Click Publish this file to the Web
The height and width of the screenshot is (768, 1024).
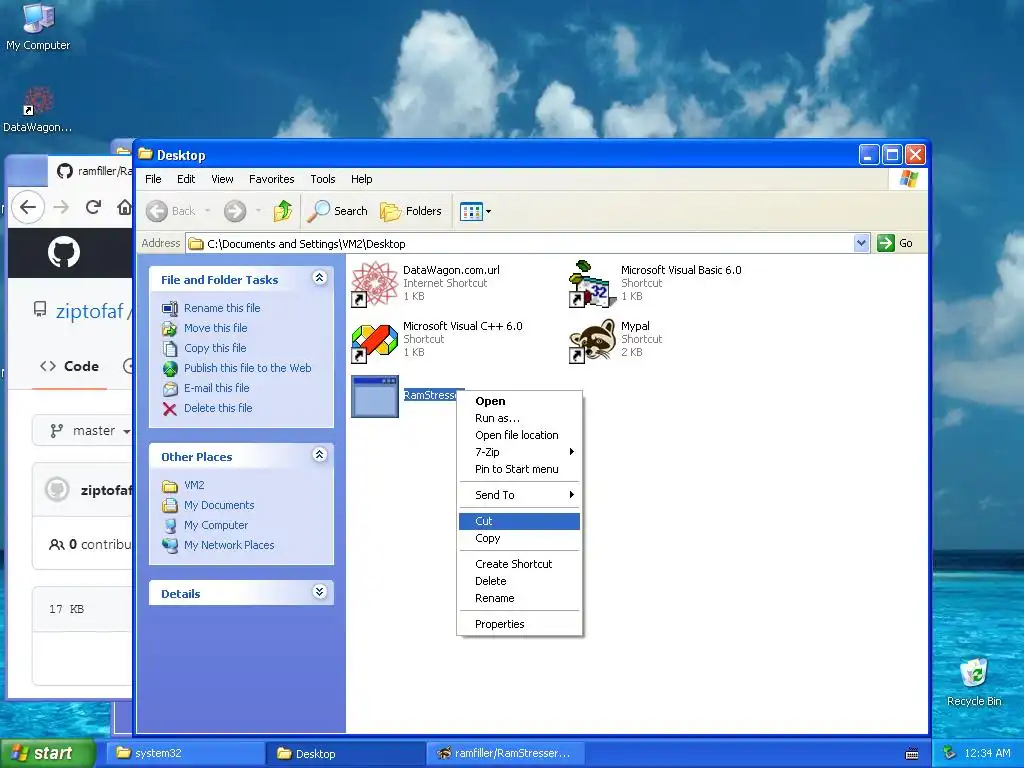pyautogui.click(x=248, y=368)
